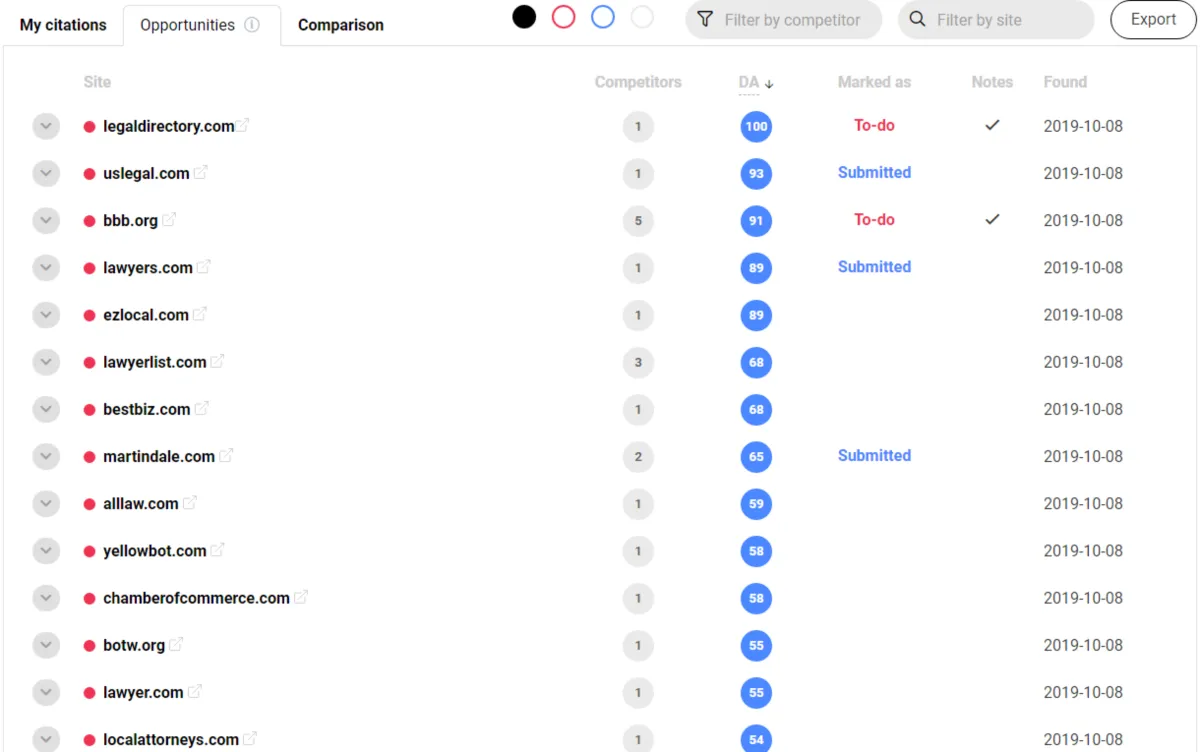The image size is (1200, 752).
Task: Click the Marked as column header
Action: tap(874, 82)
